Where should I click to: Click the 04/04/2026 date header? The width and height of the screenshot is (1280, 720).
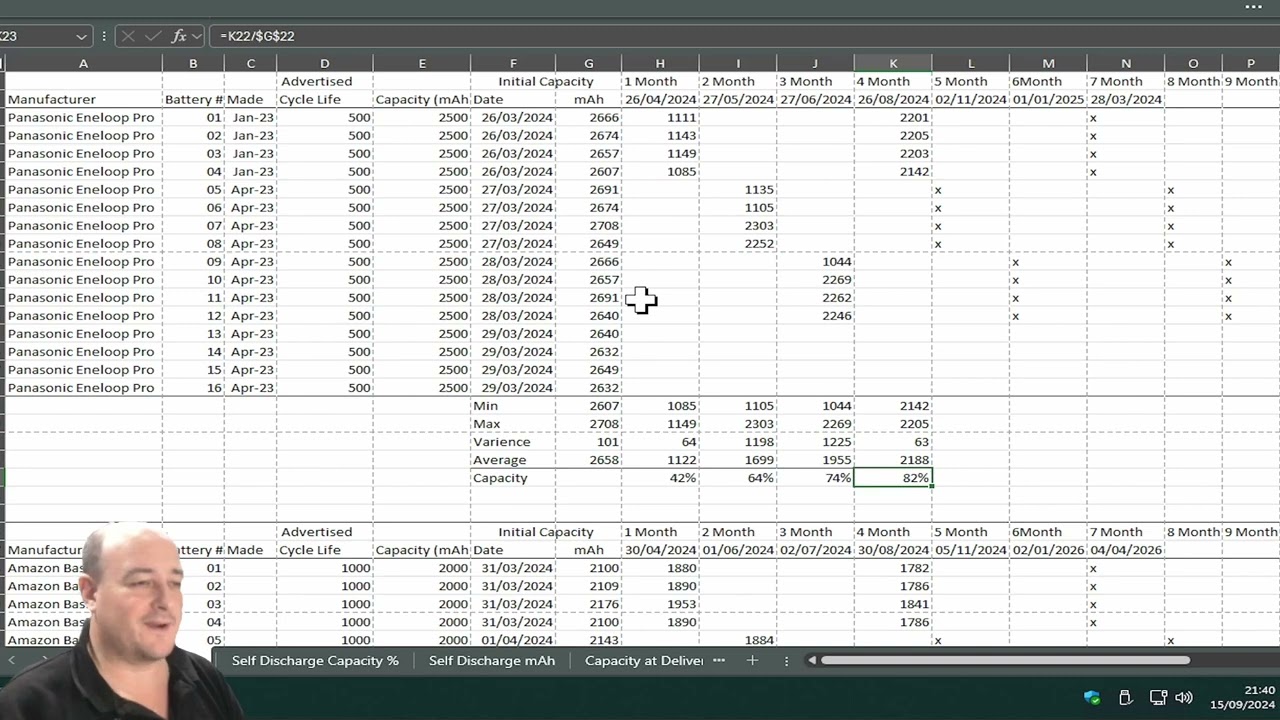(x=1126, y=550)
